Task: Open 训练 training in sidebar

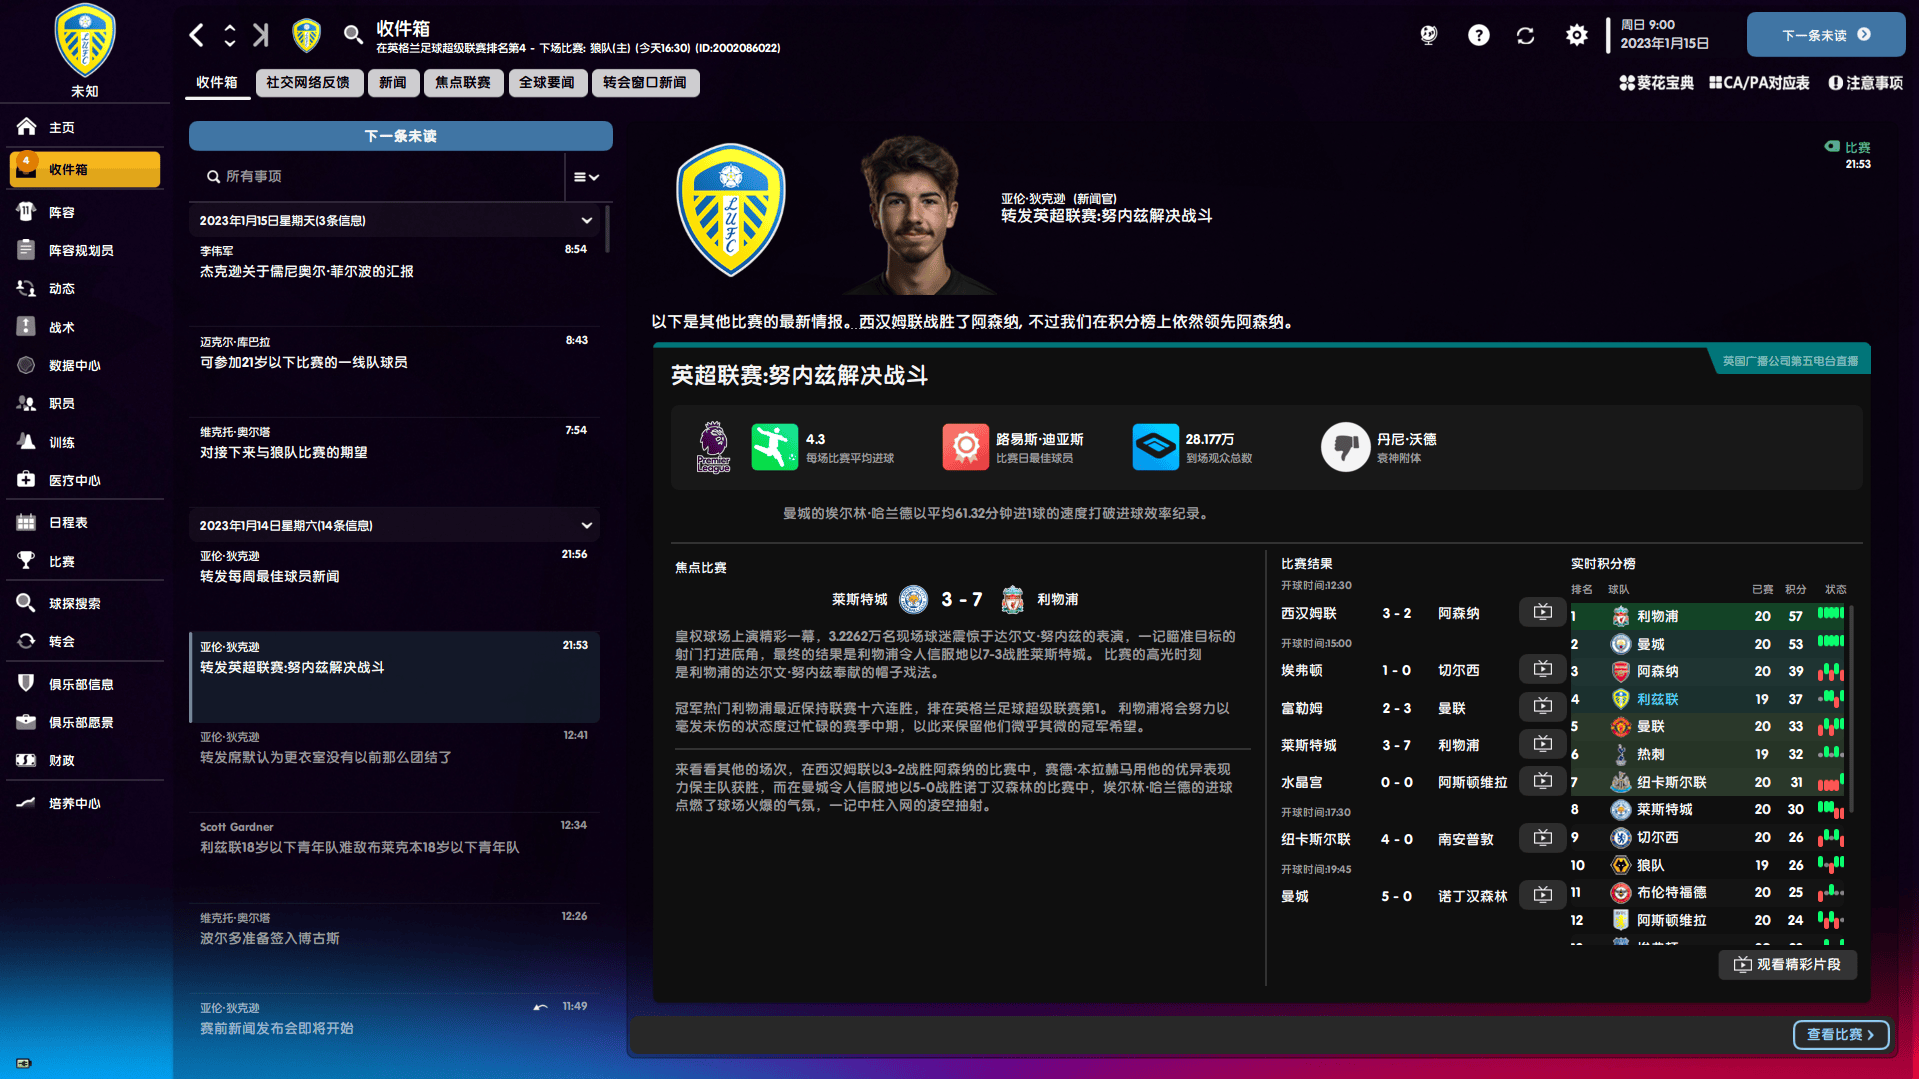Action: click(x=84, y=442)
